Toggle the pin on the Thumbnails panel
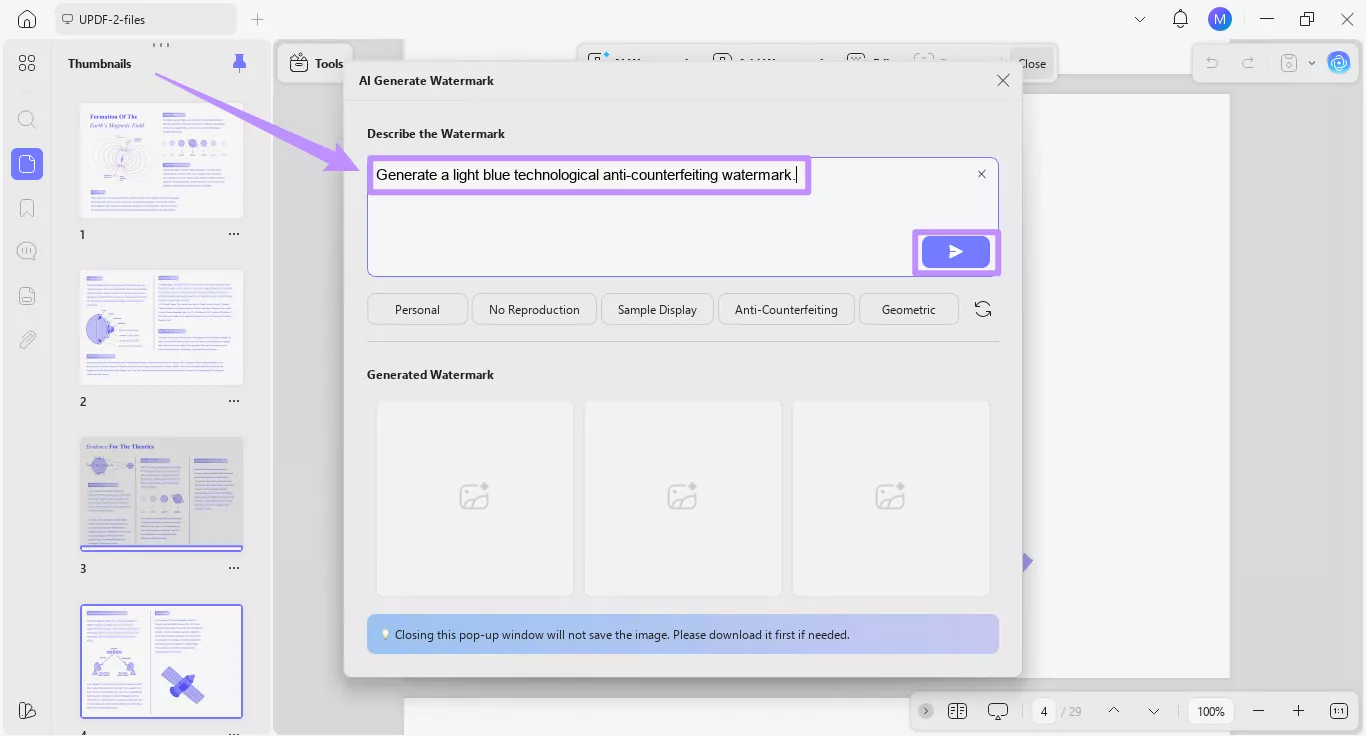Image resolution: width=1366 pixels, height=736 pixels. pos(239,63)
